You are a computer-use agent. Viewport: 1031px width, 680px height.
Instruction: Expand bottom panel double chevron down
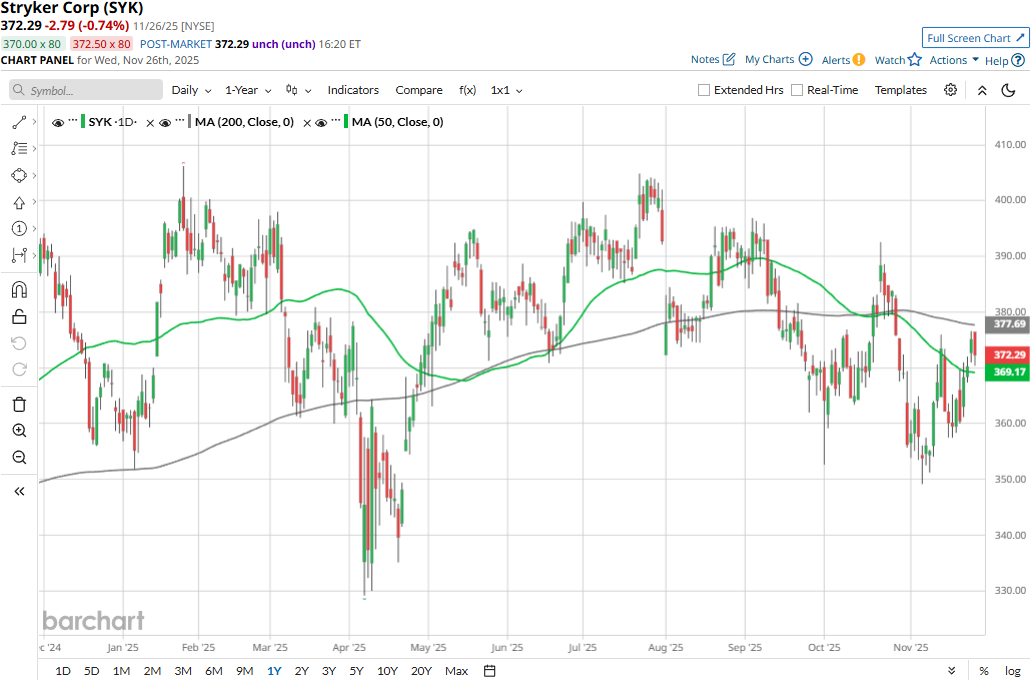point(951,671)
